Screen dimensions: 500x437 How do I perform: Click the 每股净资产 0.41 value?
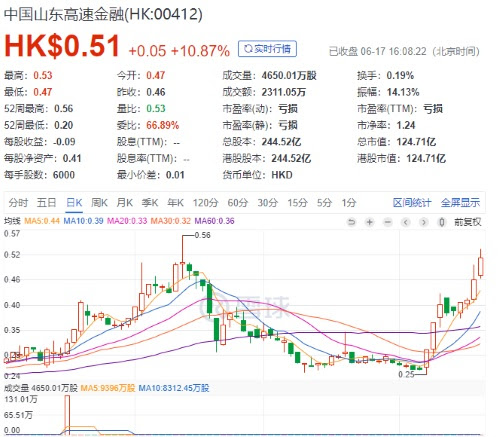72,158
